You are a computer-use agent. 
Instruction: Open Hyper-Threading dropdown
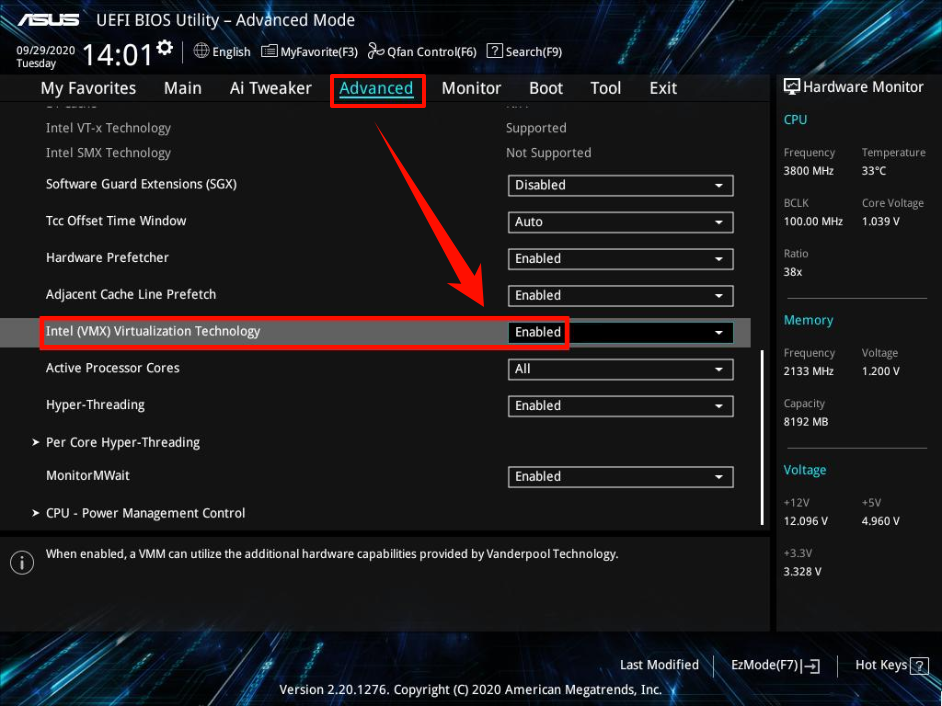point(620,406)
